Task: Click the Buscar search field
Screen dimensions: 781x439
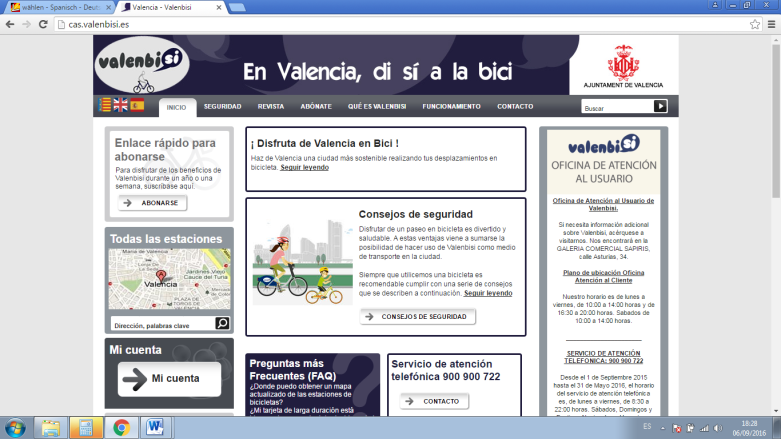Action: click(617, 107)
